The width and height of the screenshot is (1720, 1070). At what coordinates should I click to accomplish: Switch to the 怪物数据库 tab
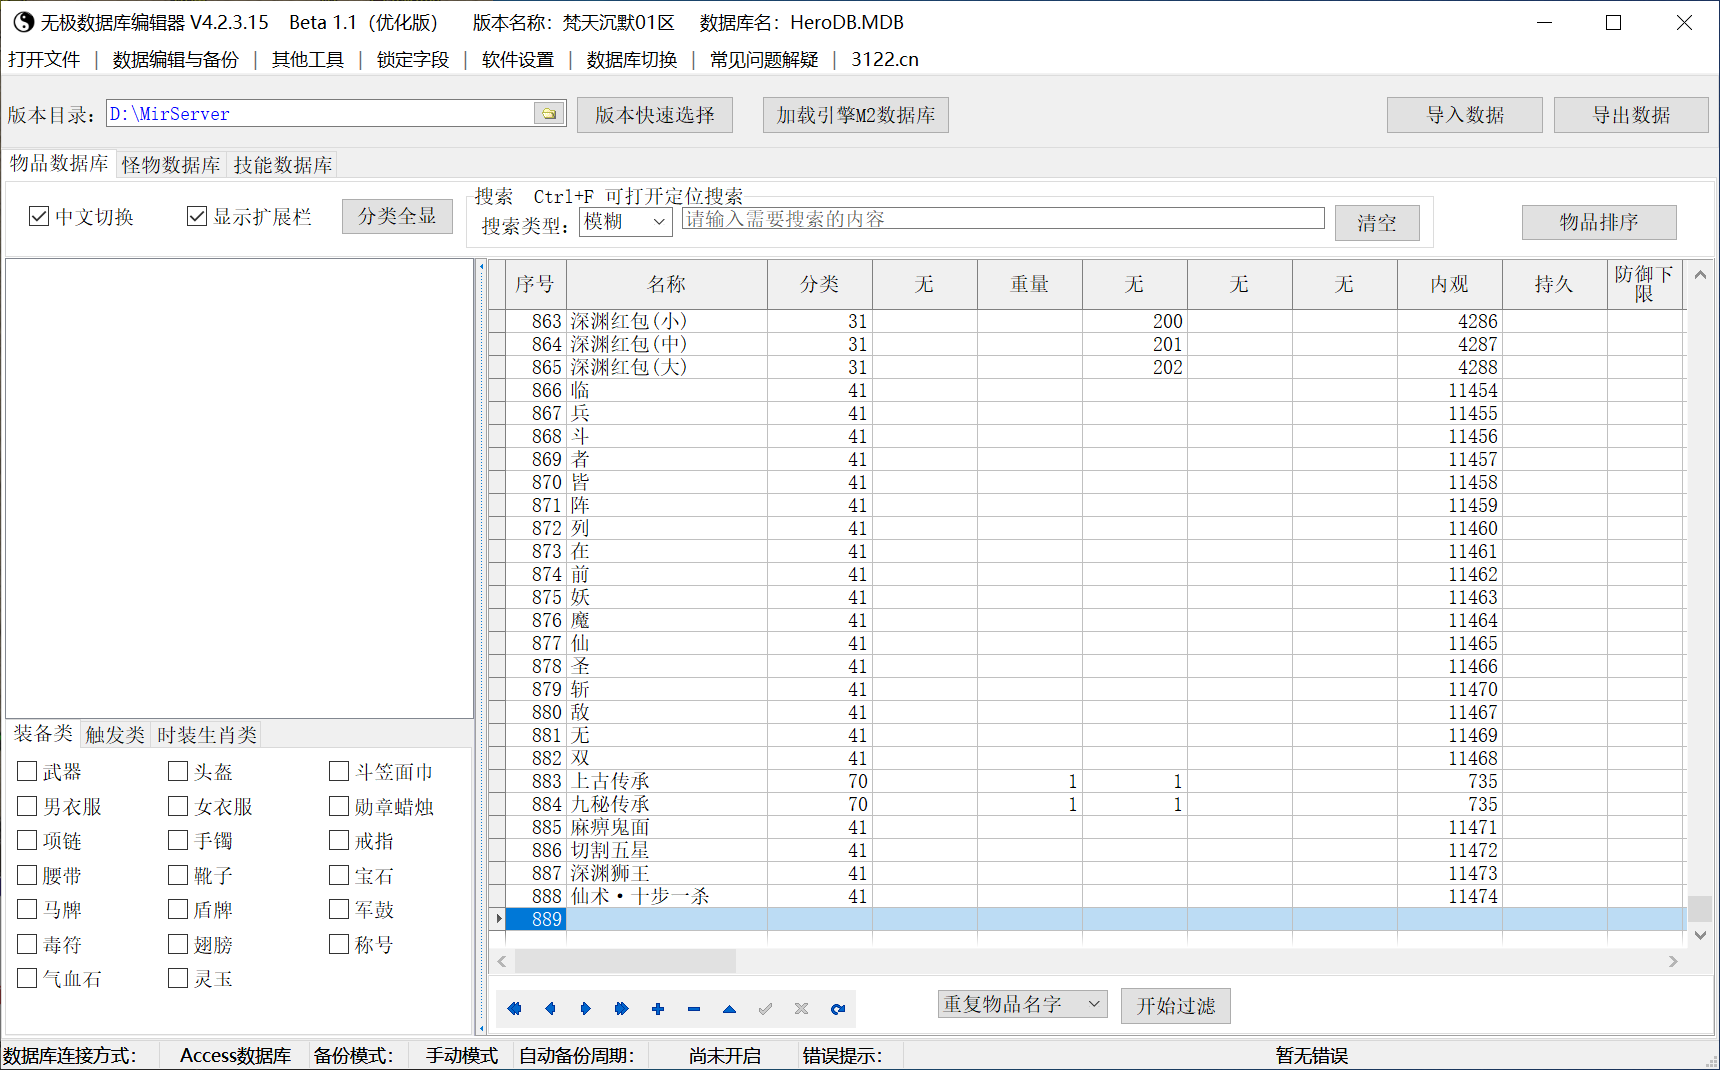click(x=171, y=165)
